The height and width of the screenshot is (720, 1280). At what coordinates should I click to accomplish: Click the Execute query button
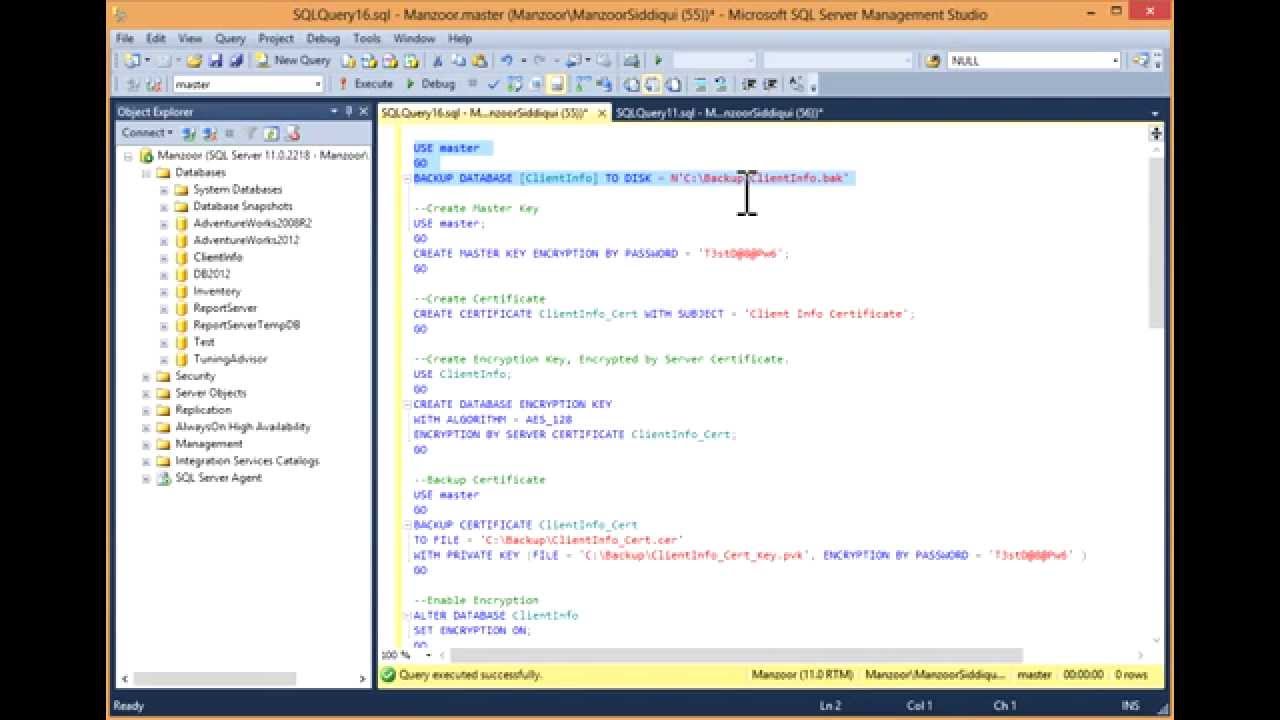(x=365, y=84)
